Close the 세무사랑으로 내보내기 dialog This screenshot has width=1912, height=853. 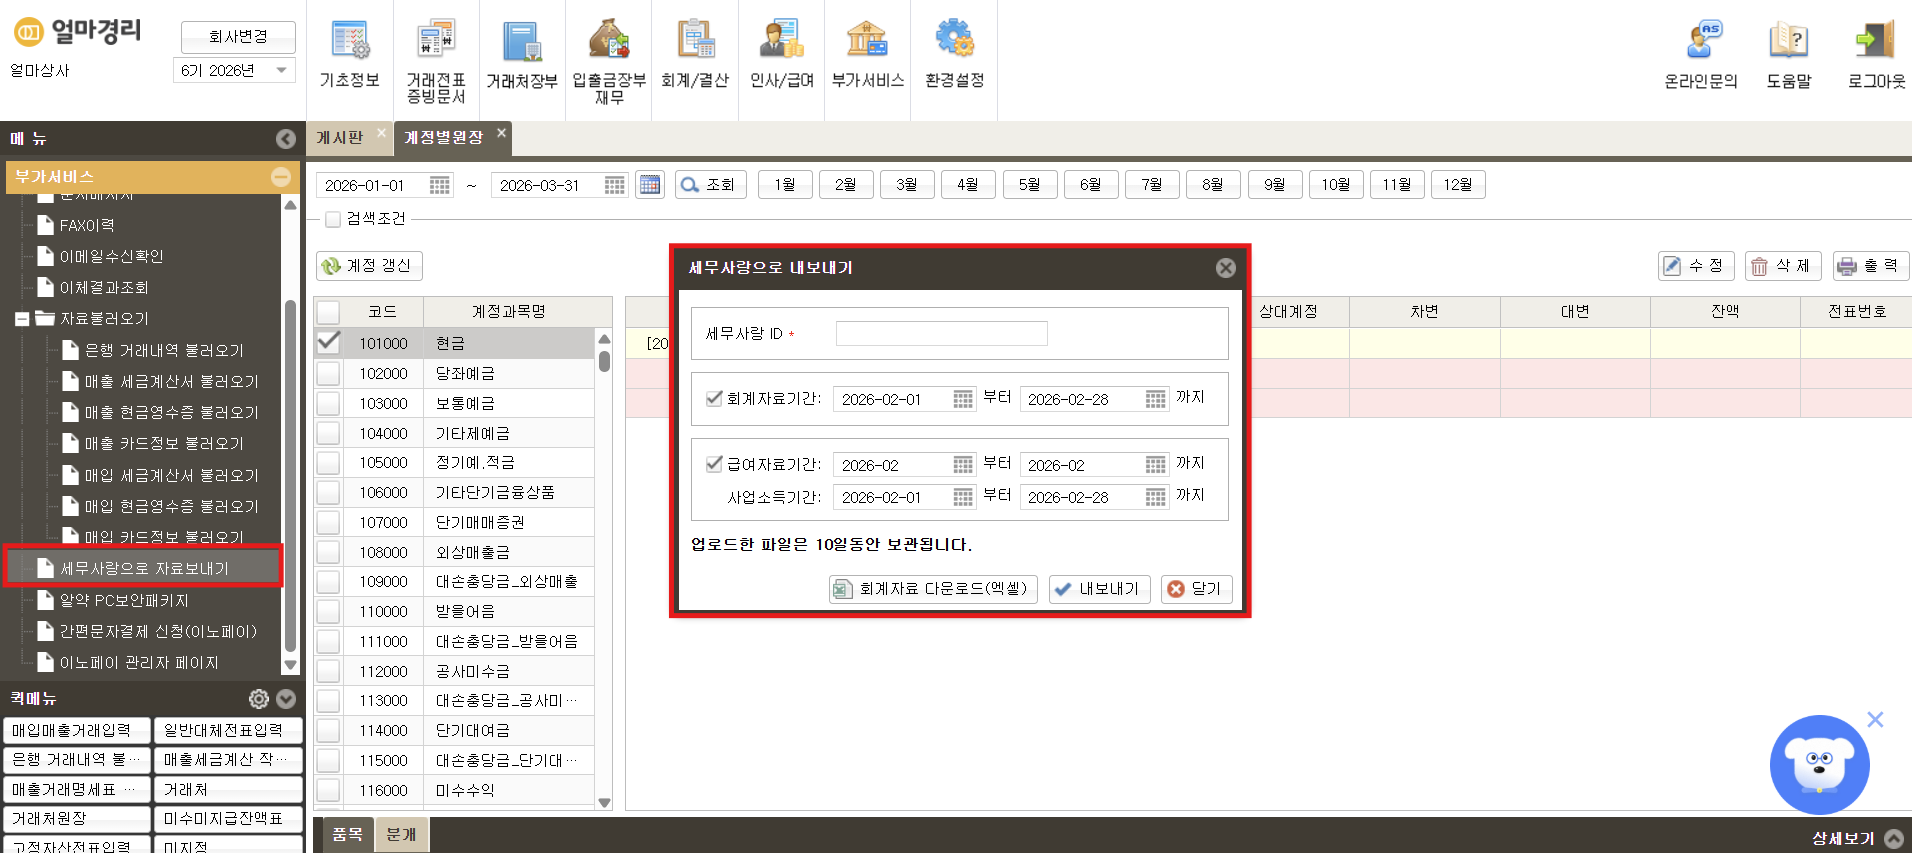point(1226,268)
